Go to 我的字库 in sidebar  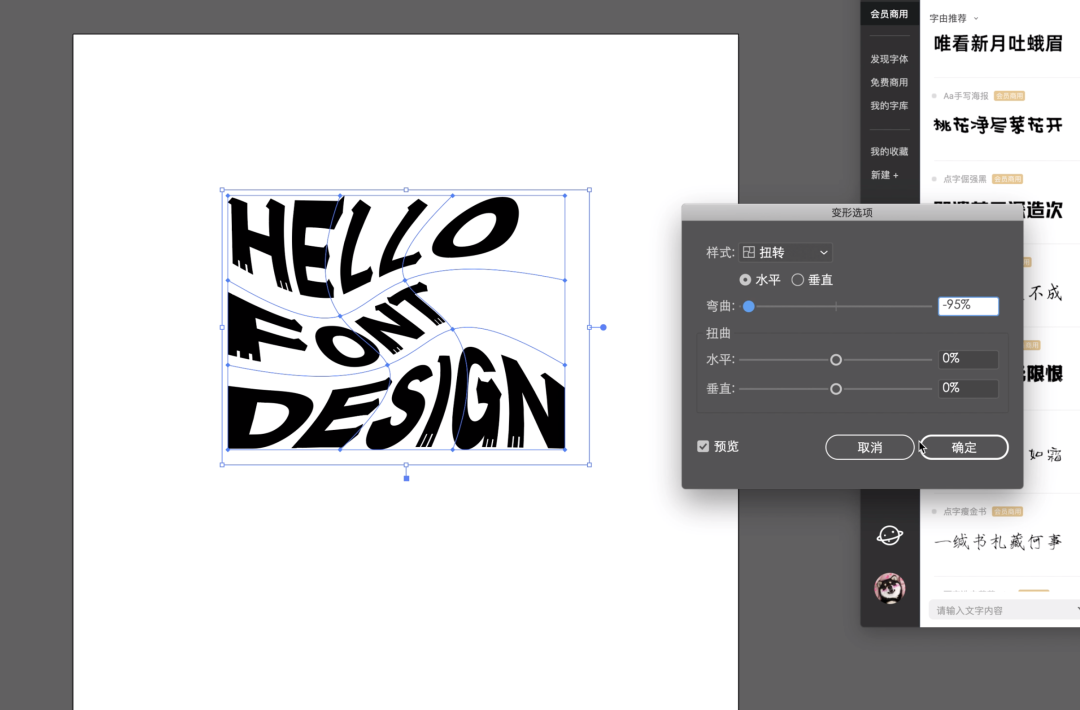889,105
